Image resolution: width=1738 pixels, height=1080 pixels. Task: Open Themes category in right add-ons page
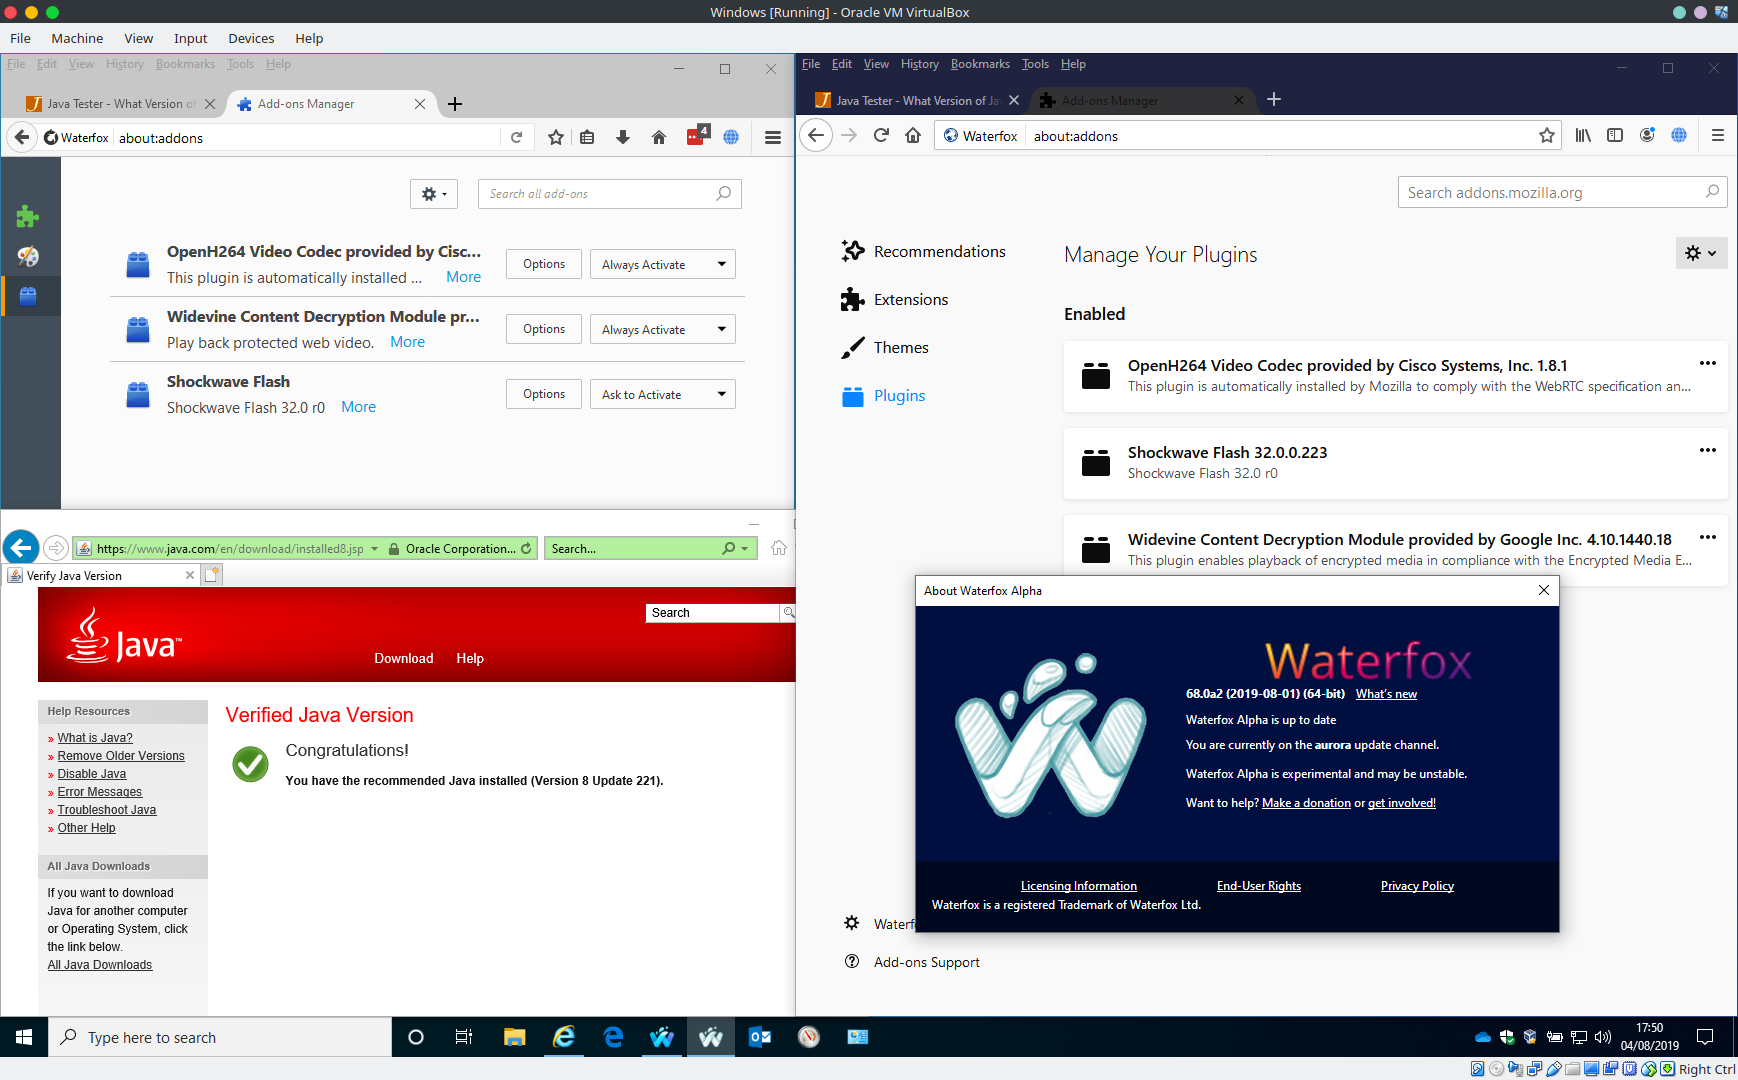885,347
